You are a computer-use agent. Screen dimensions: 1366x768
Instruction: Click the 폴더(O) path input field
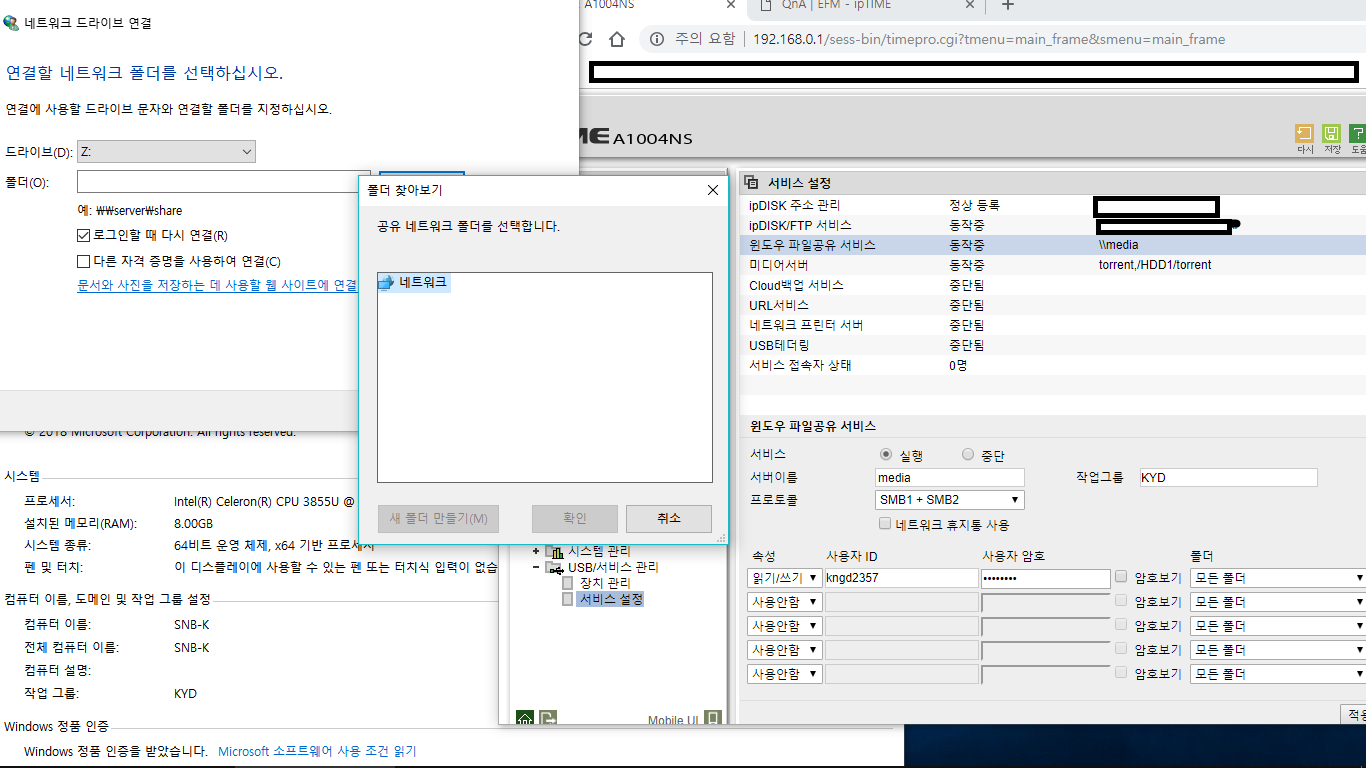[x=224, y=181]
